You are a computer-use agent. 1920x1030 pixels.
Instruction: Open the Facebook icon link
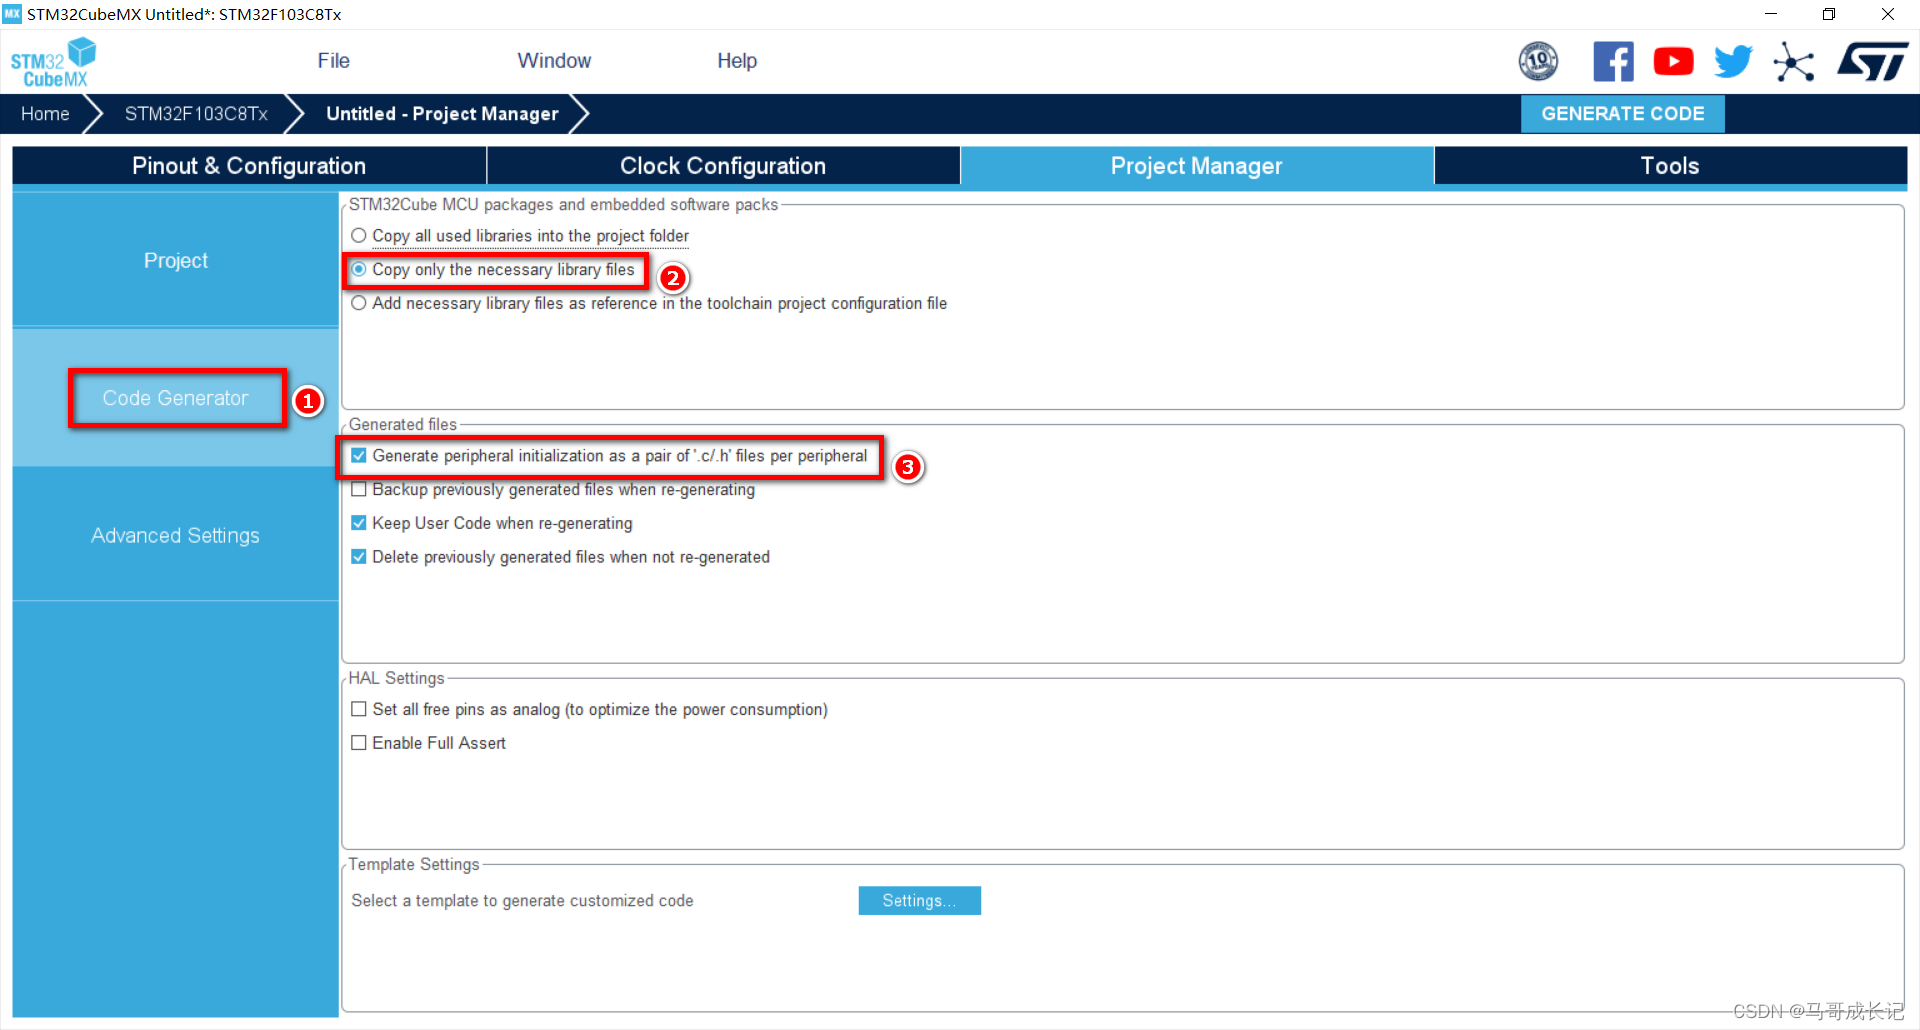(1613, 61)
